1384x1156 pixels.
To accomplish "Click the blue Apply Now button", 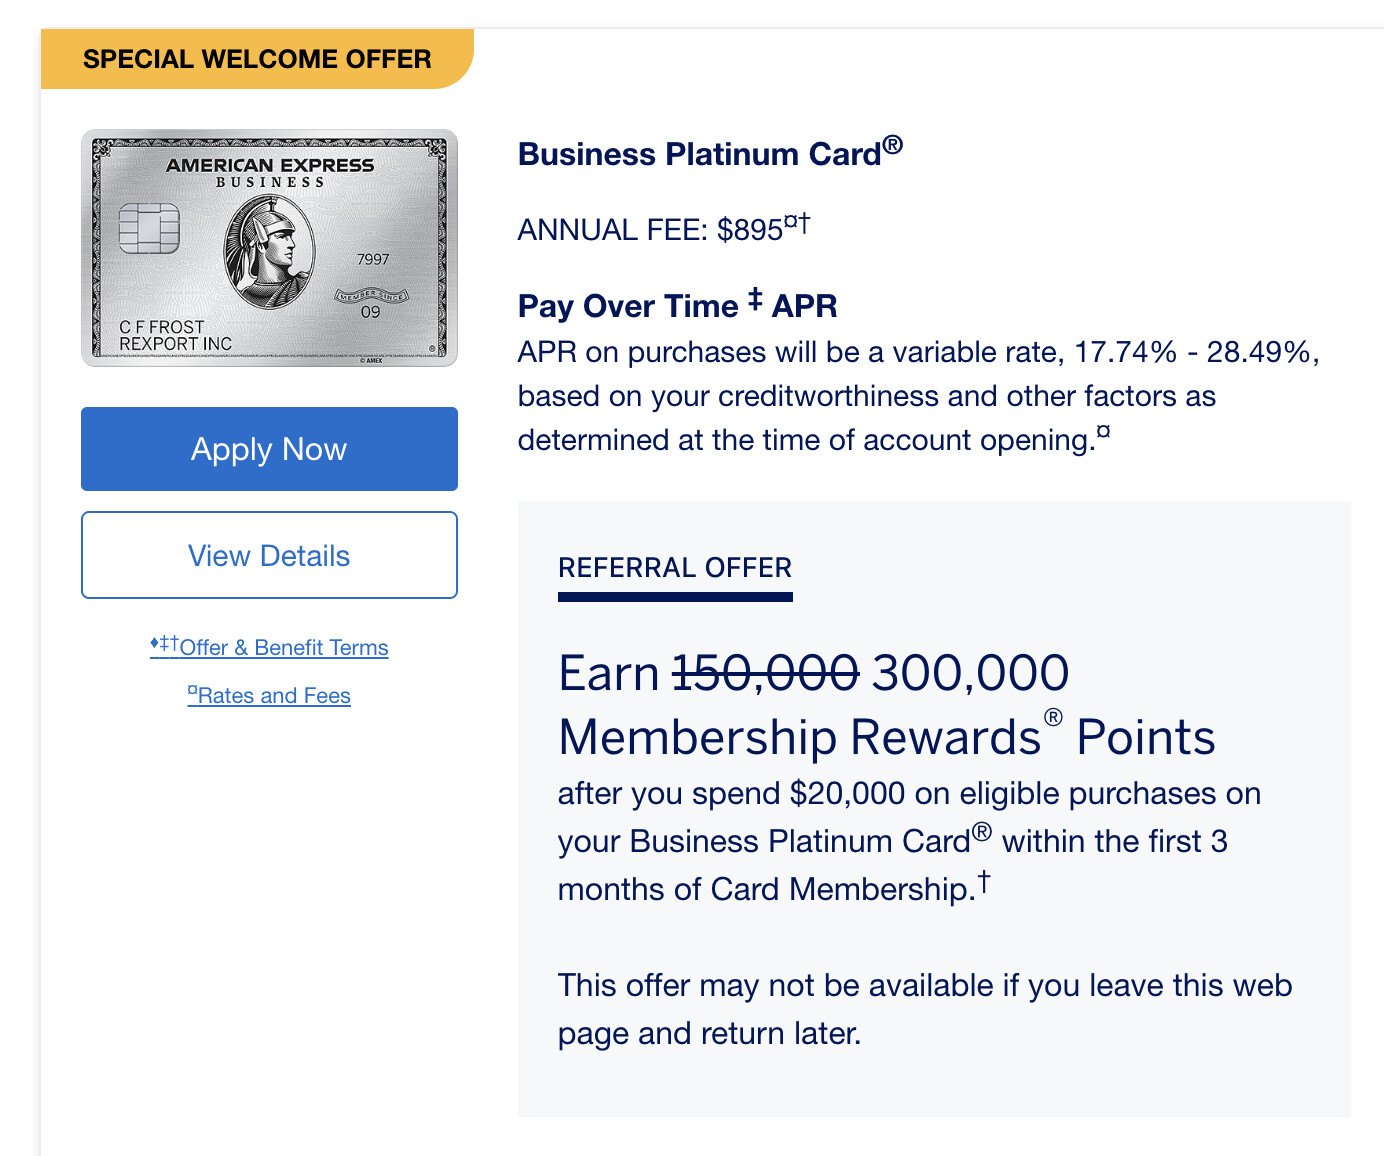I will click(x=269, y=449).
